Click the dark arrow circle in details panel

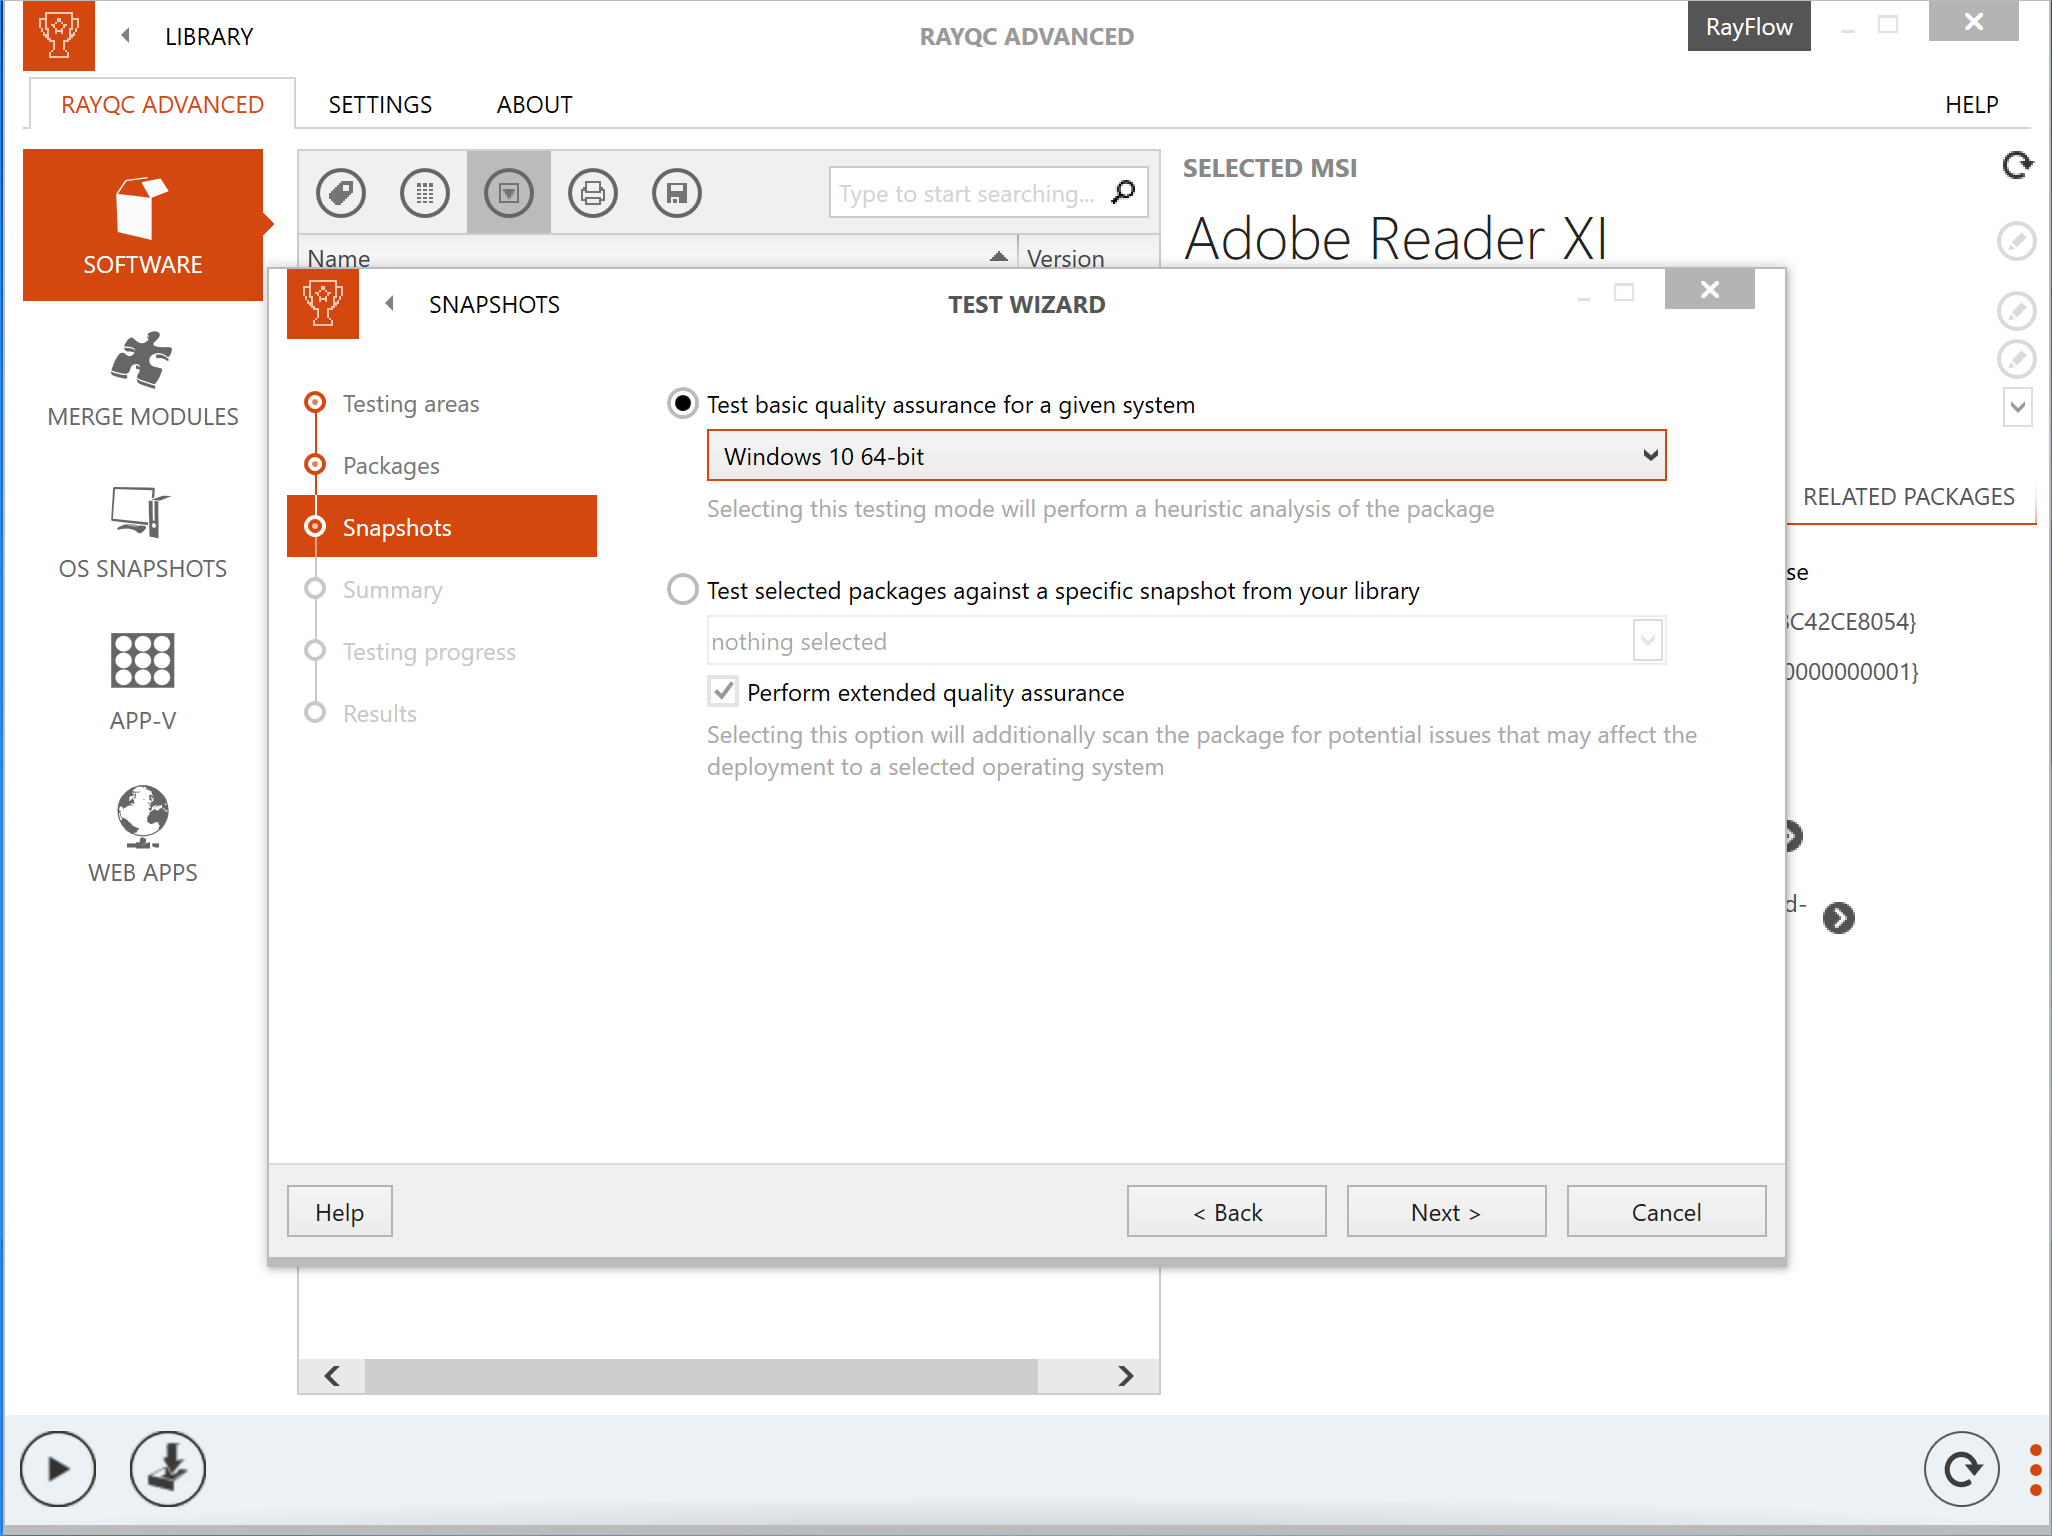click(1839, 917)
